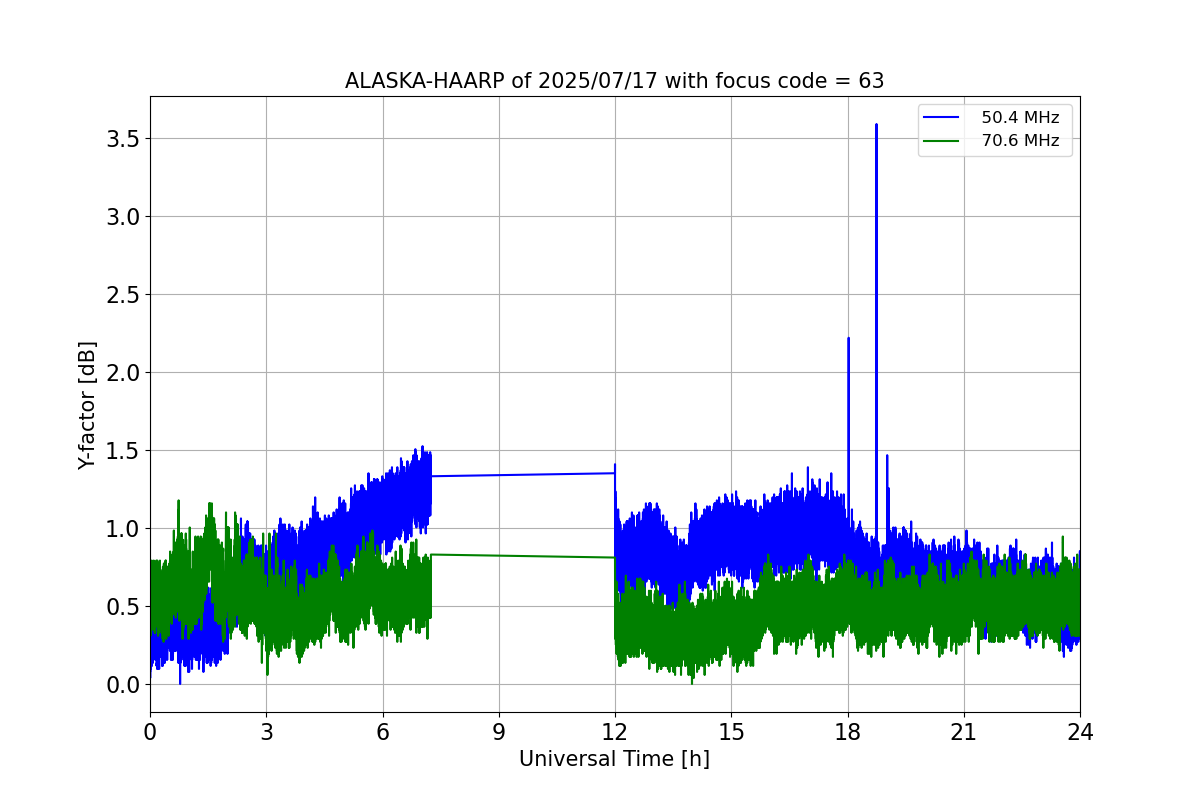This screenshot has height=800, width=1200.
Task: Click the 3 x-axis tick label
Action: pos(266,732)
